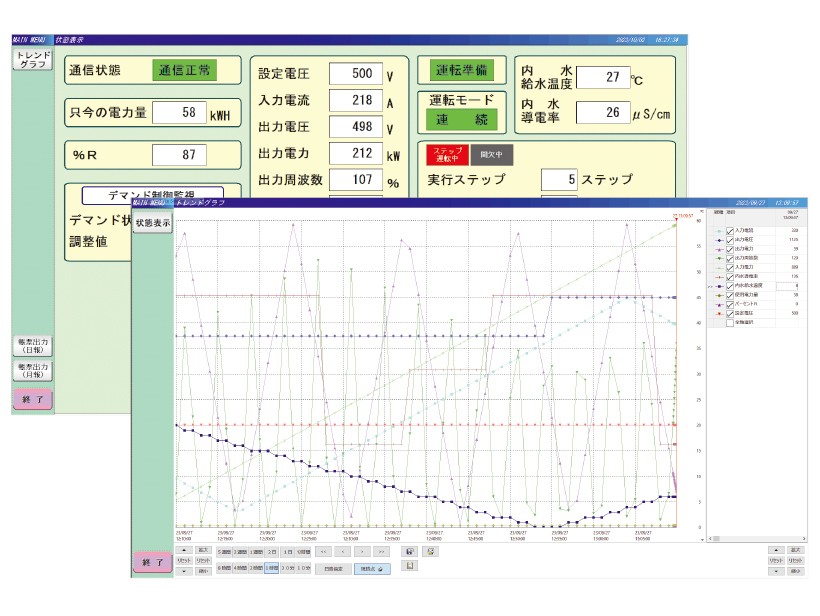Screen dimensions: 820x616
Task: Toggle the 出力電圧 series checkbox
Action: tap(730, 240)
